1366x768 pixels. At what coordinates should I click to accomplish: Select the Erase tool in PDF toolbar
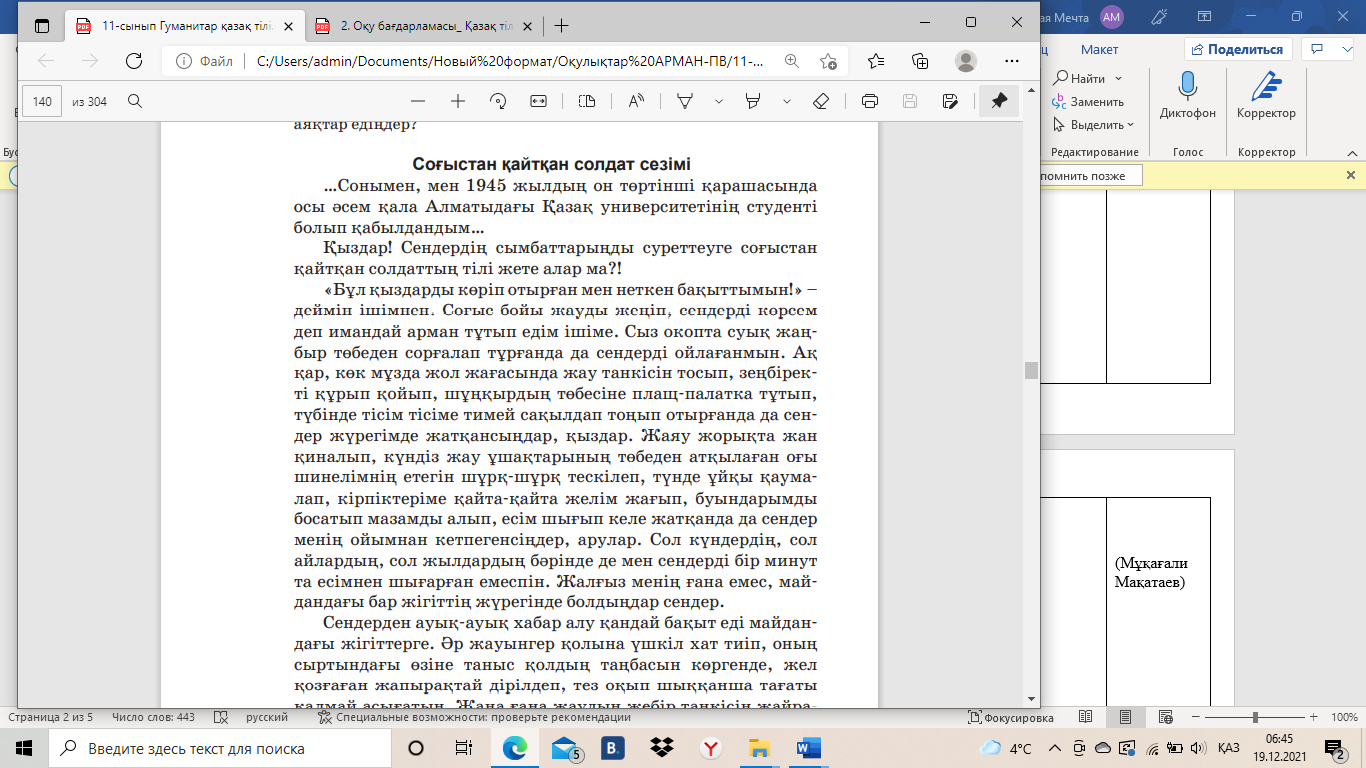pos(821,101)
